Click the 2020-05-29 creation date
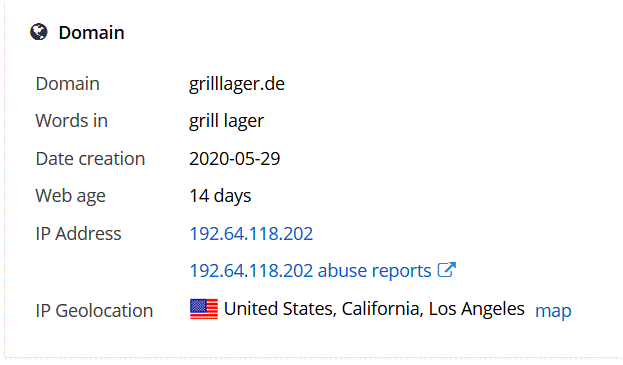This screenshot has width=623, height=365. 234,159
